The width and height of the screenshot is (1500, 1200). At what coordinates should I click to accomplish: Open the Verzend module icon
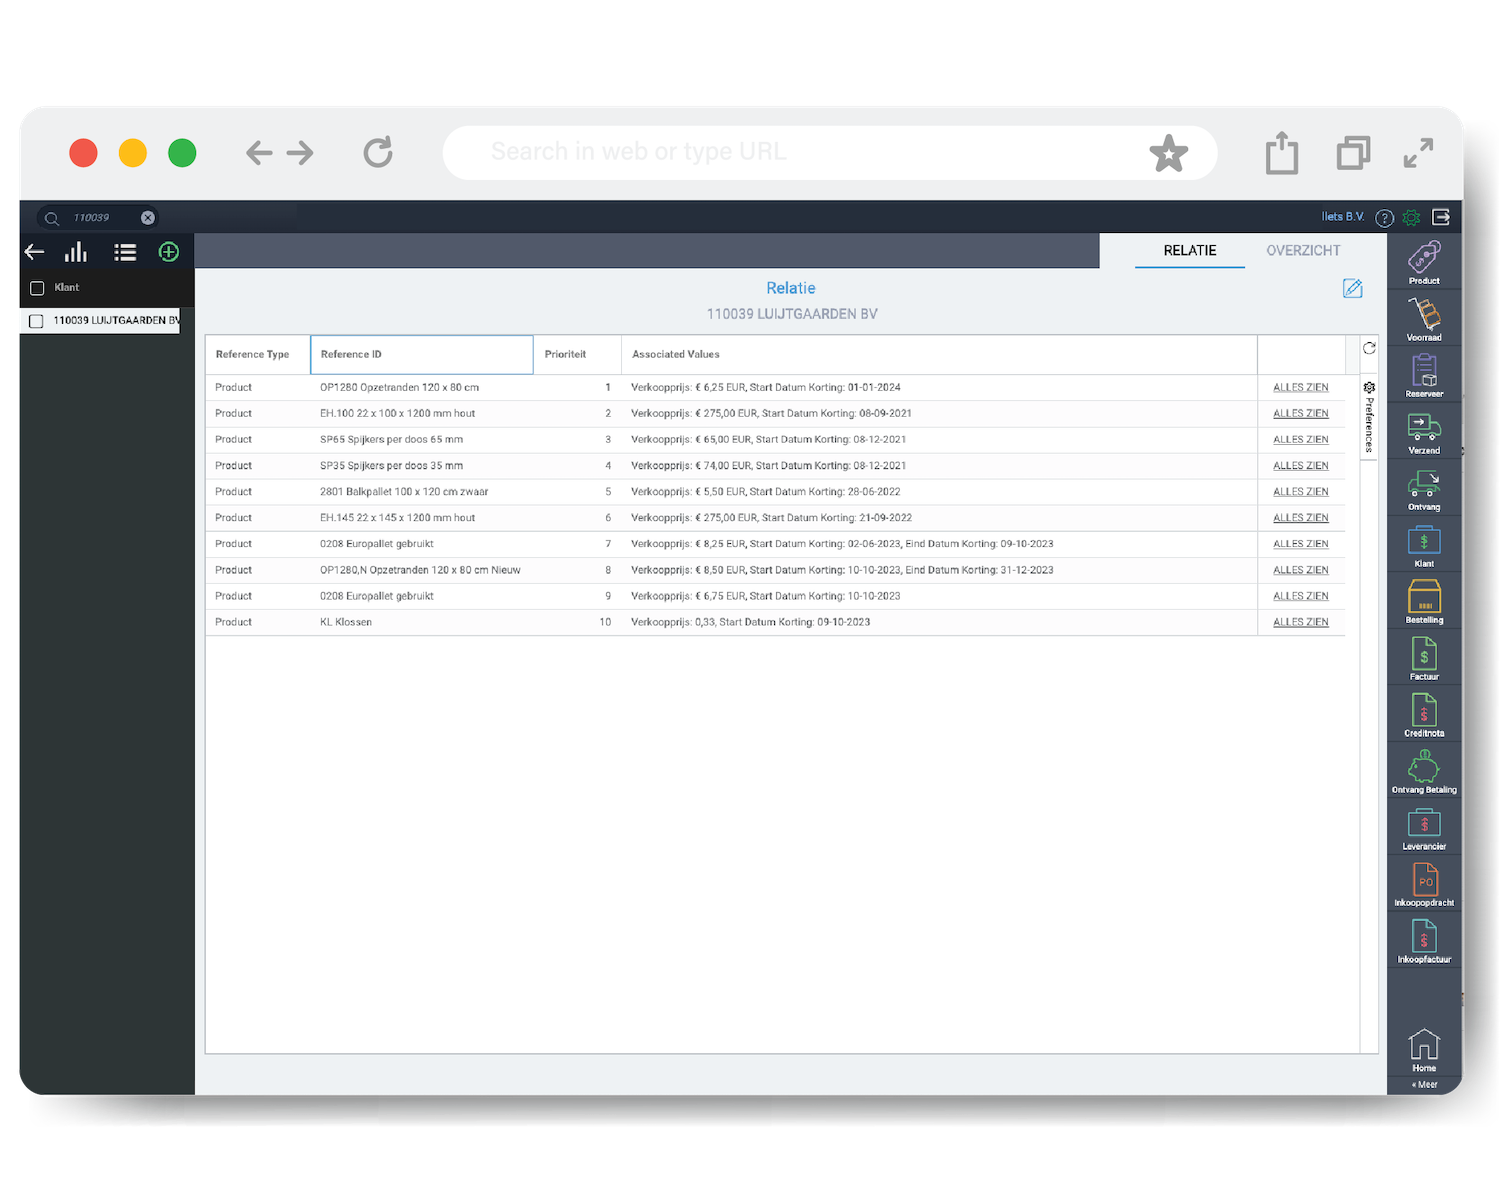pyautogui.click(x=1424, y=433)
